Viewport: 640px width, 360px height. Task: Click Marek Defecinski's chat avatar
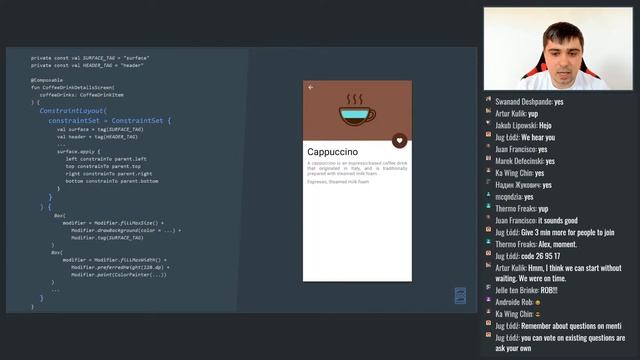click(488, 158)
